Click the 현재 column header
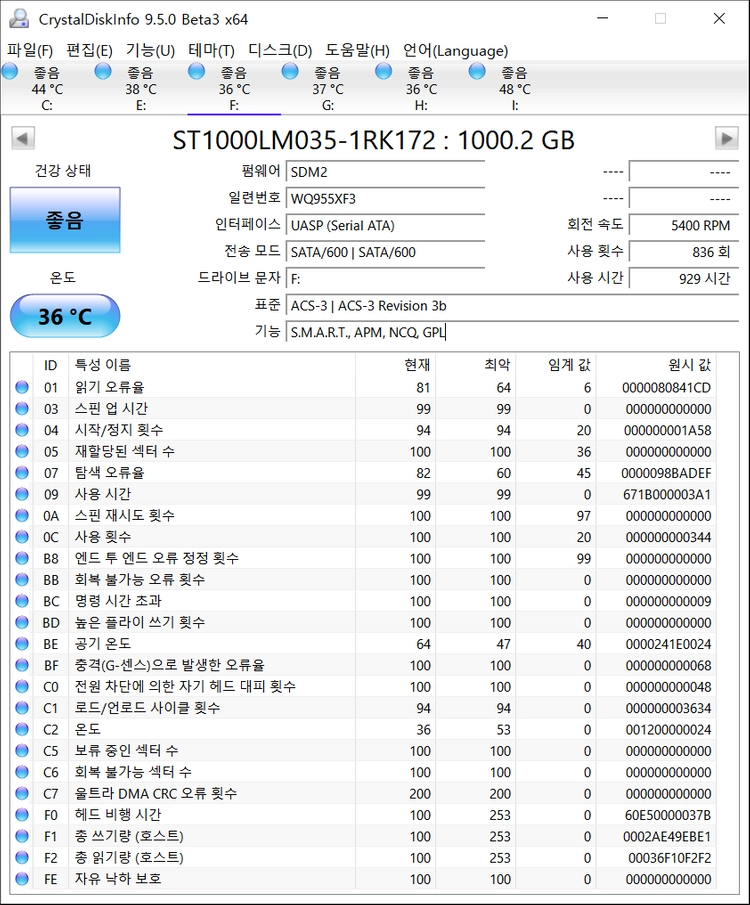Image resolution: width=750 pixels, height=905 pixels. (395, 365)
